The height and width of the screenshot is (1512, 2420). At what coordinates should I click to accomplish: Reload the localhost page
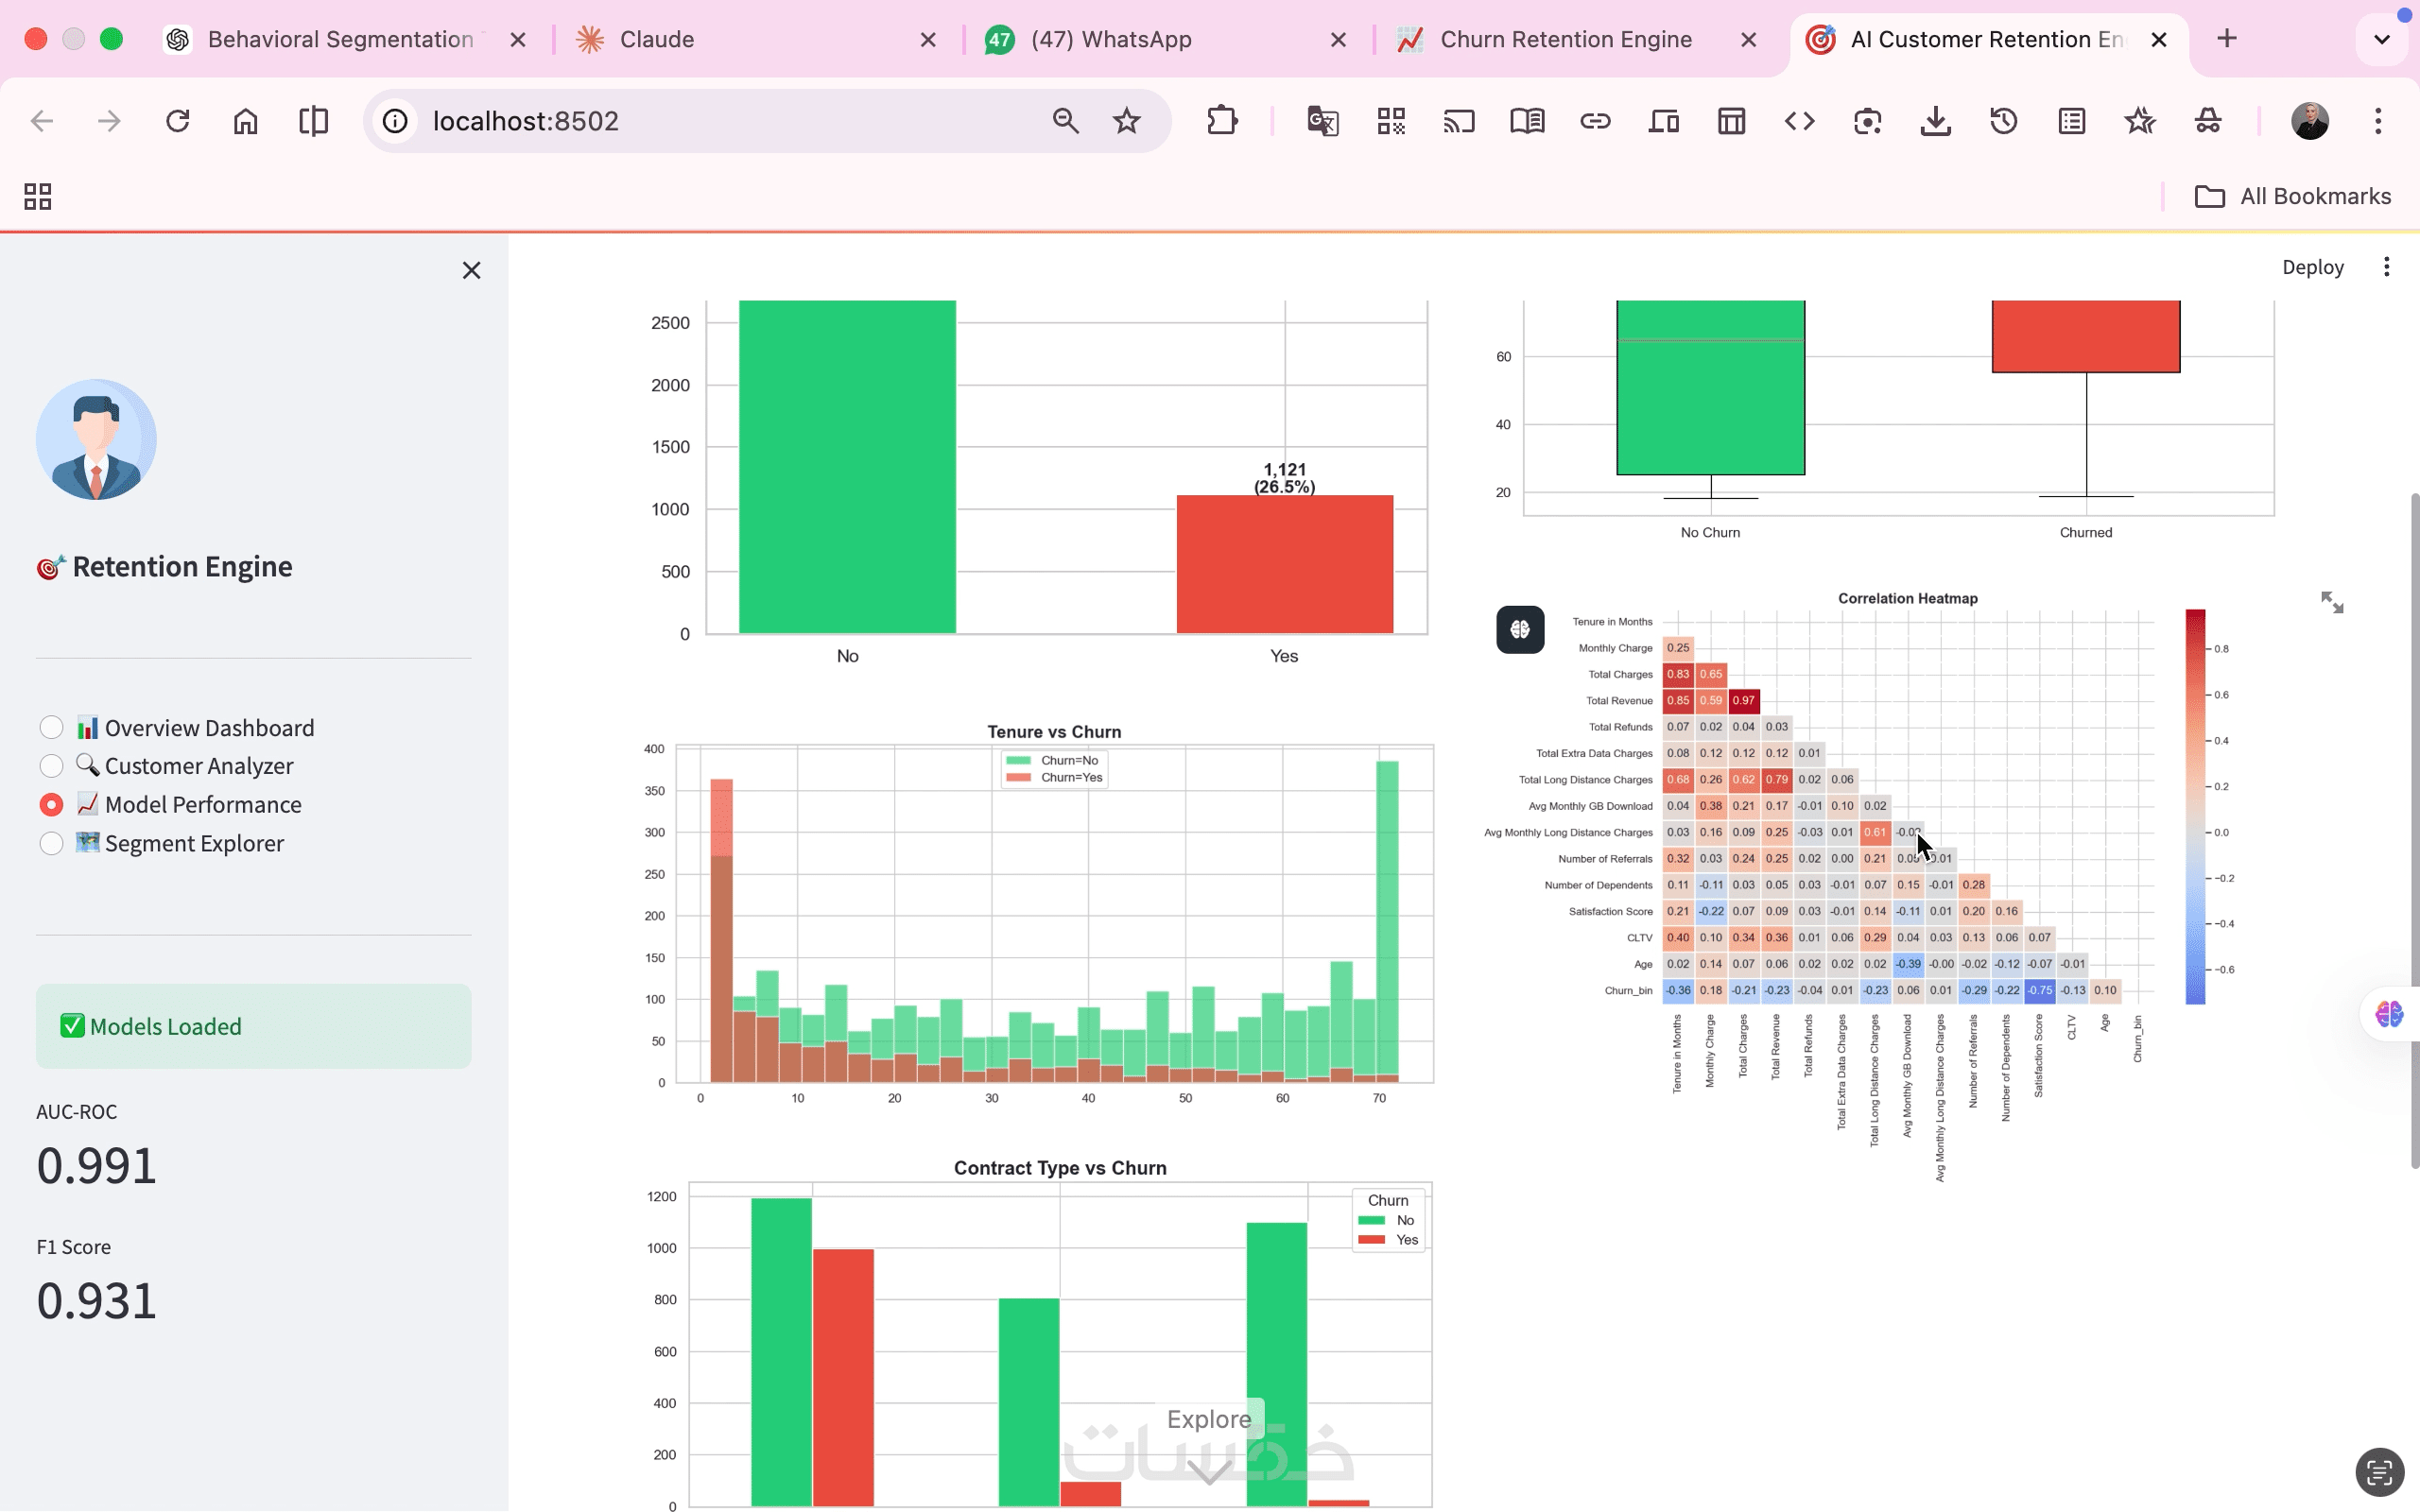click(x=177, y=122)
